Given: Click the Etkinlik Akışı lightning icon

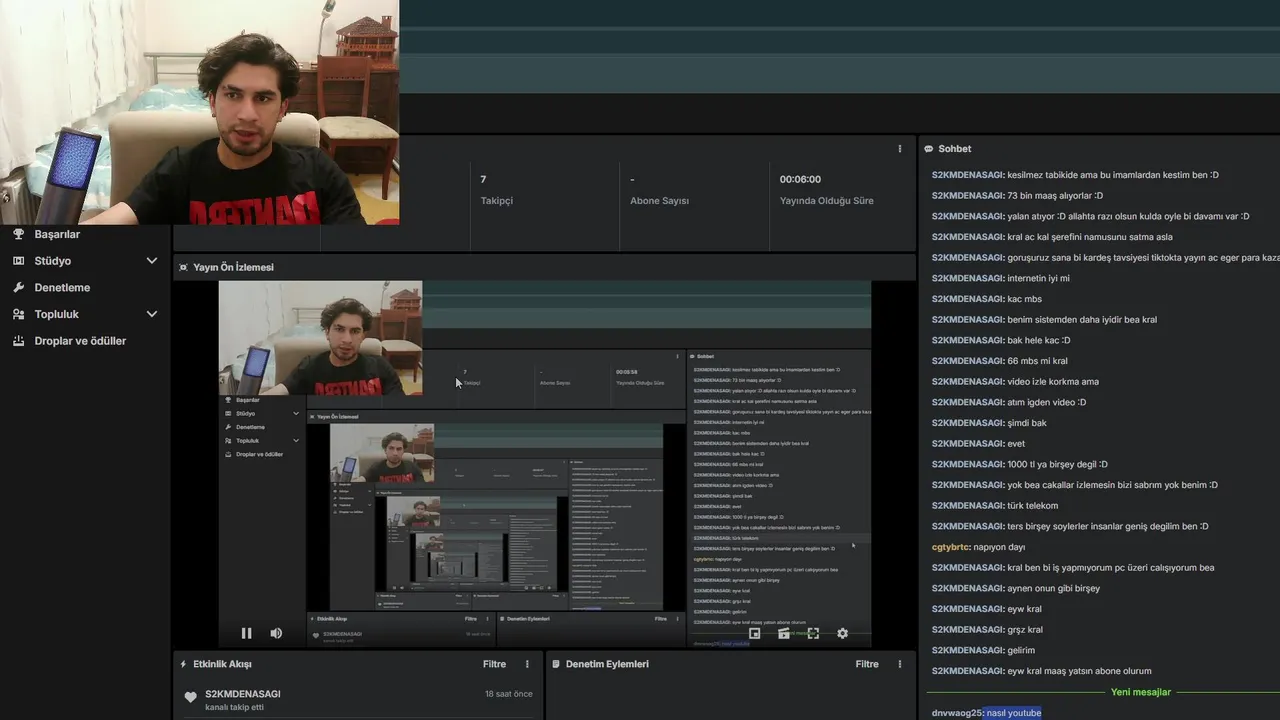Looking at the screenshot, I should pyautogui.click(x=183, y=664).
